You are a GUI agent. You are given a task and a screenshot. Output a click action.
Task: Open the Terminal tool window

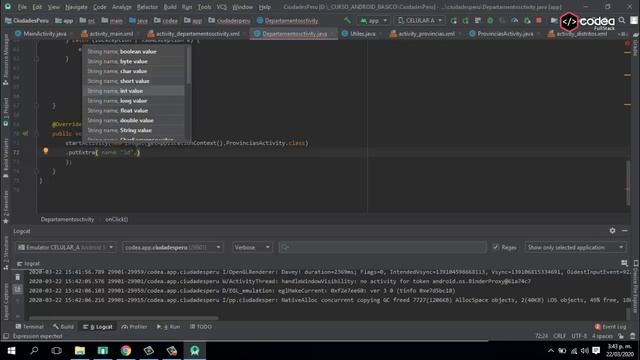click(29, 327)
